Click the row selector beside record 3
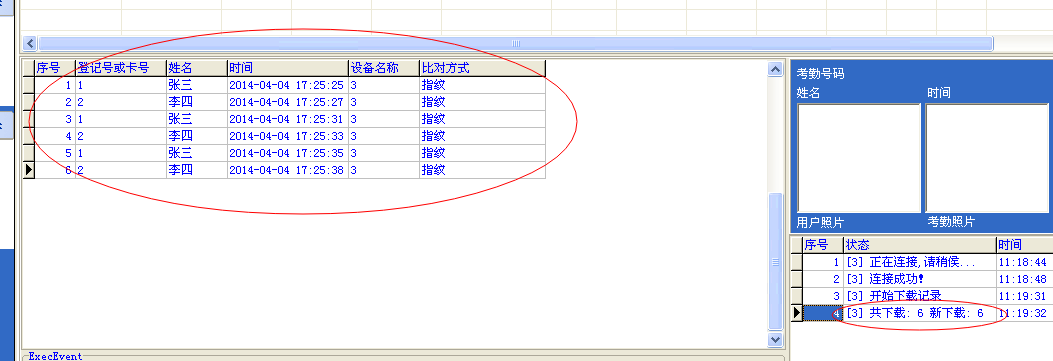1053x361 pixels. click(28, 119)
